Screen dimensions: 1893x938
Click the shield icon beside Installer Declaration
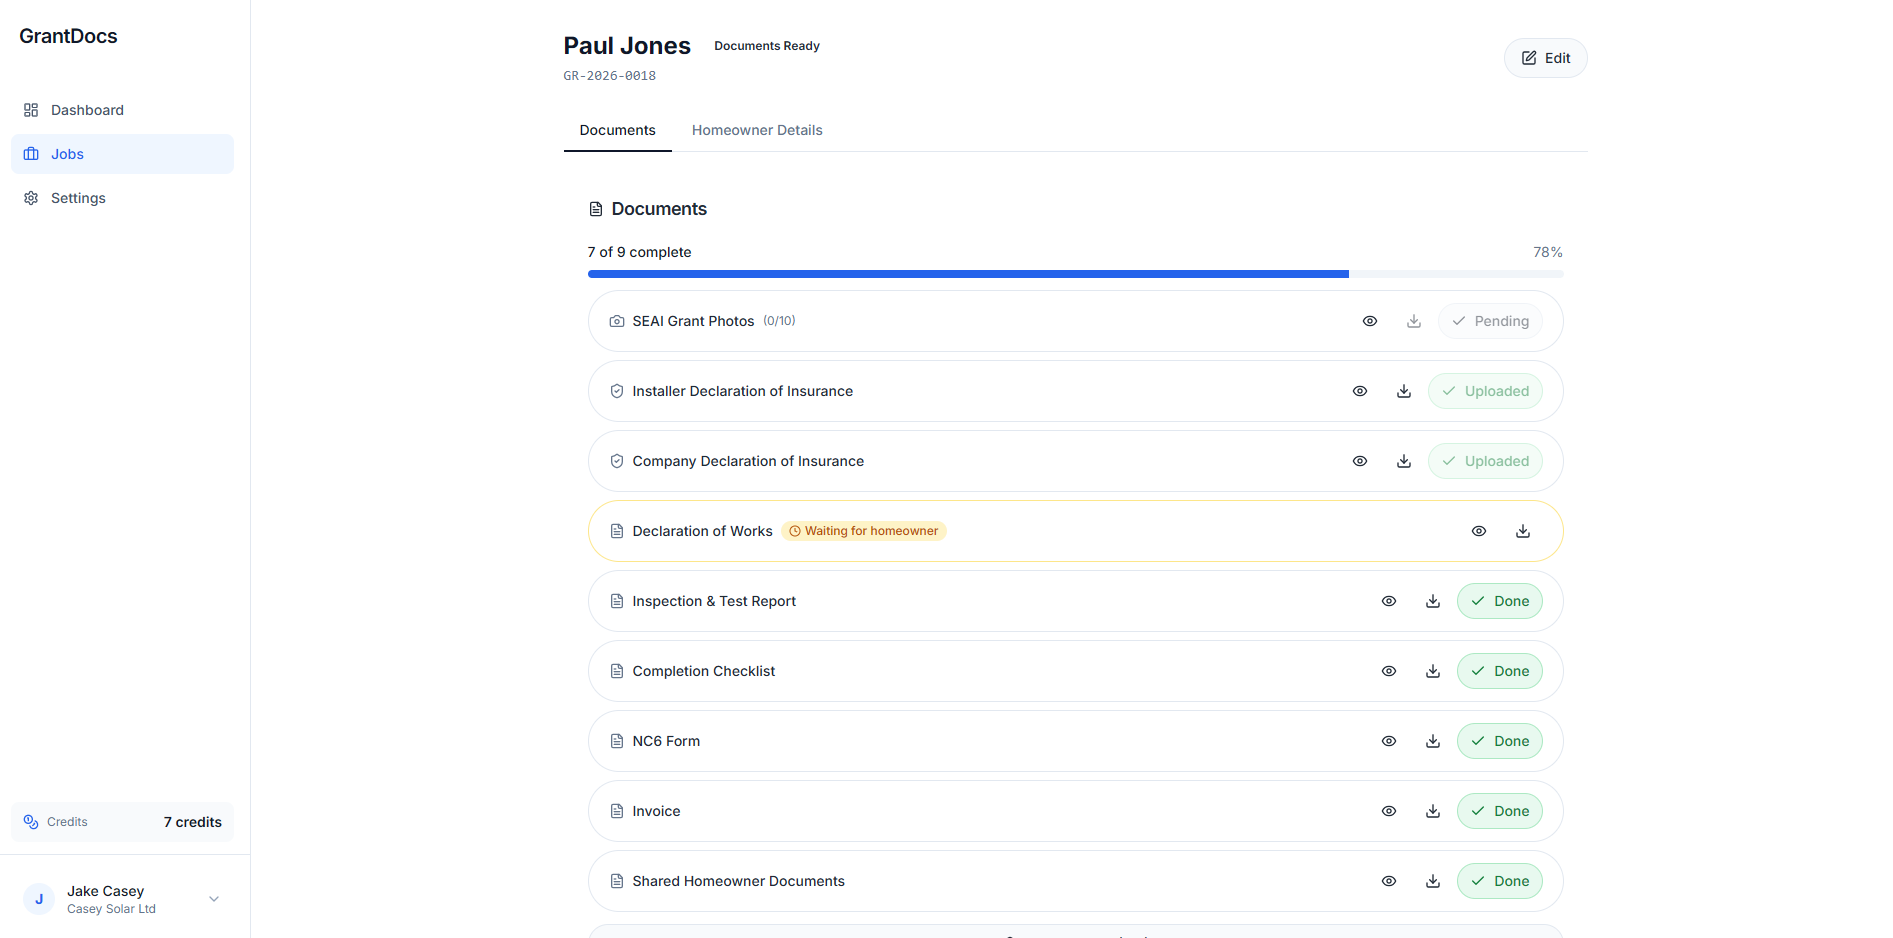(617, 391)
